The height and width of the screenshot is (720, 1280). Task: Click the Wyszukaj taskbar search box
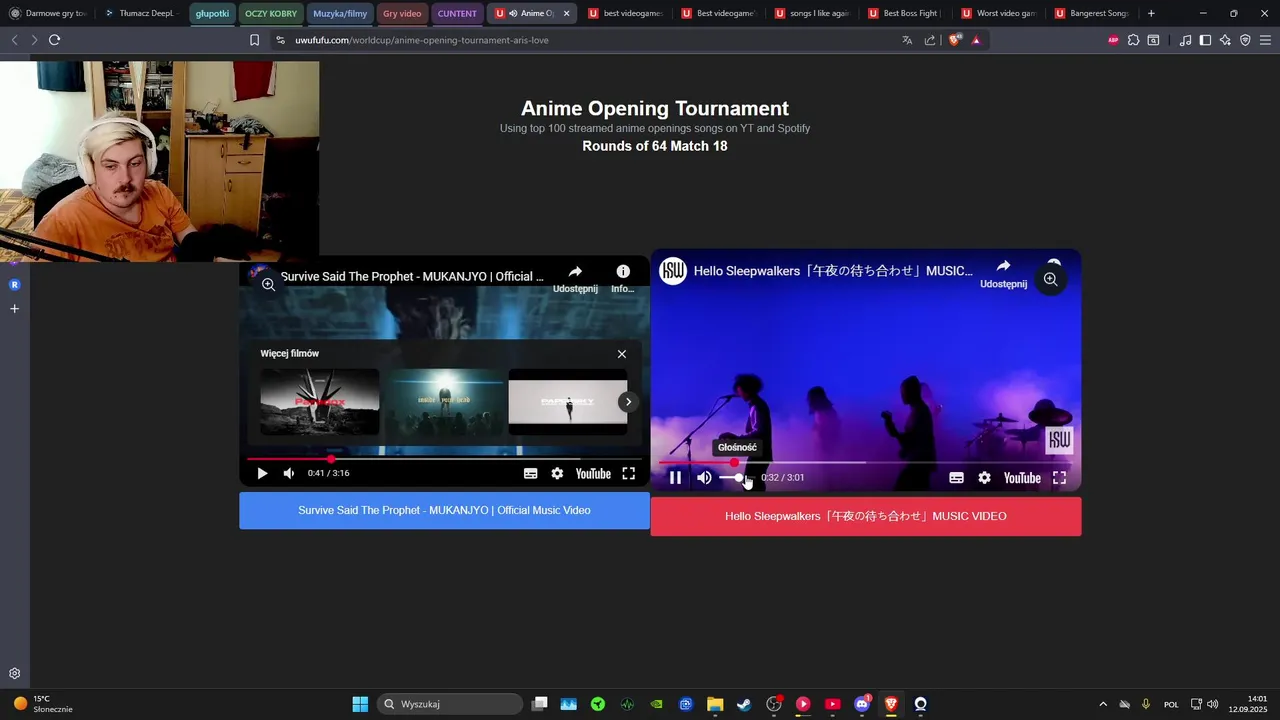pyautogui.click(x=450, y=704)
